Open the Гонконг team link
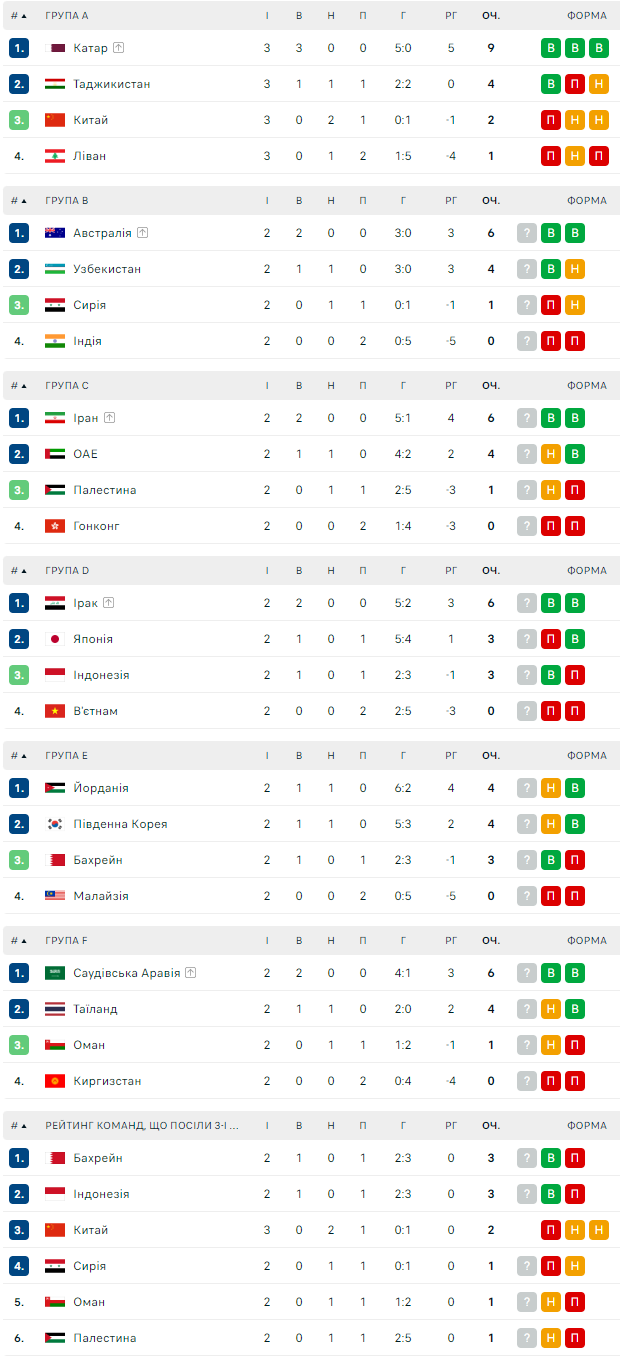The image size is (620, 1357). pyautogui.click(x=96, y=526)
